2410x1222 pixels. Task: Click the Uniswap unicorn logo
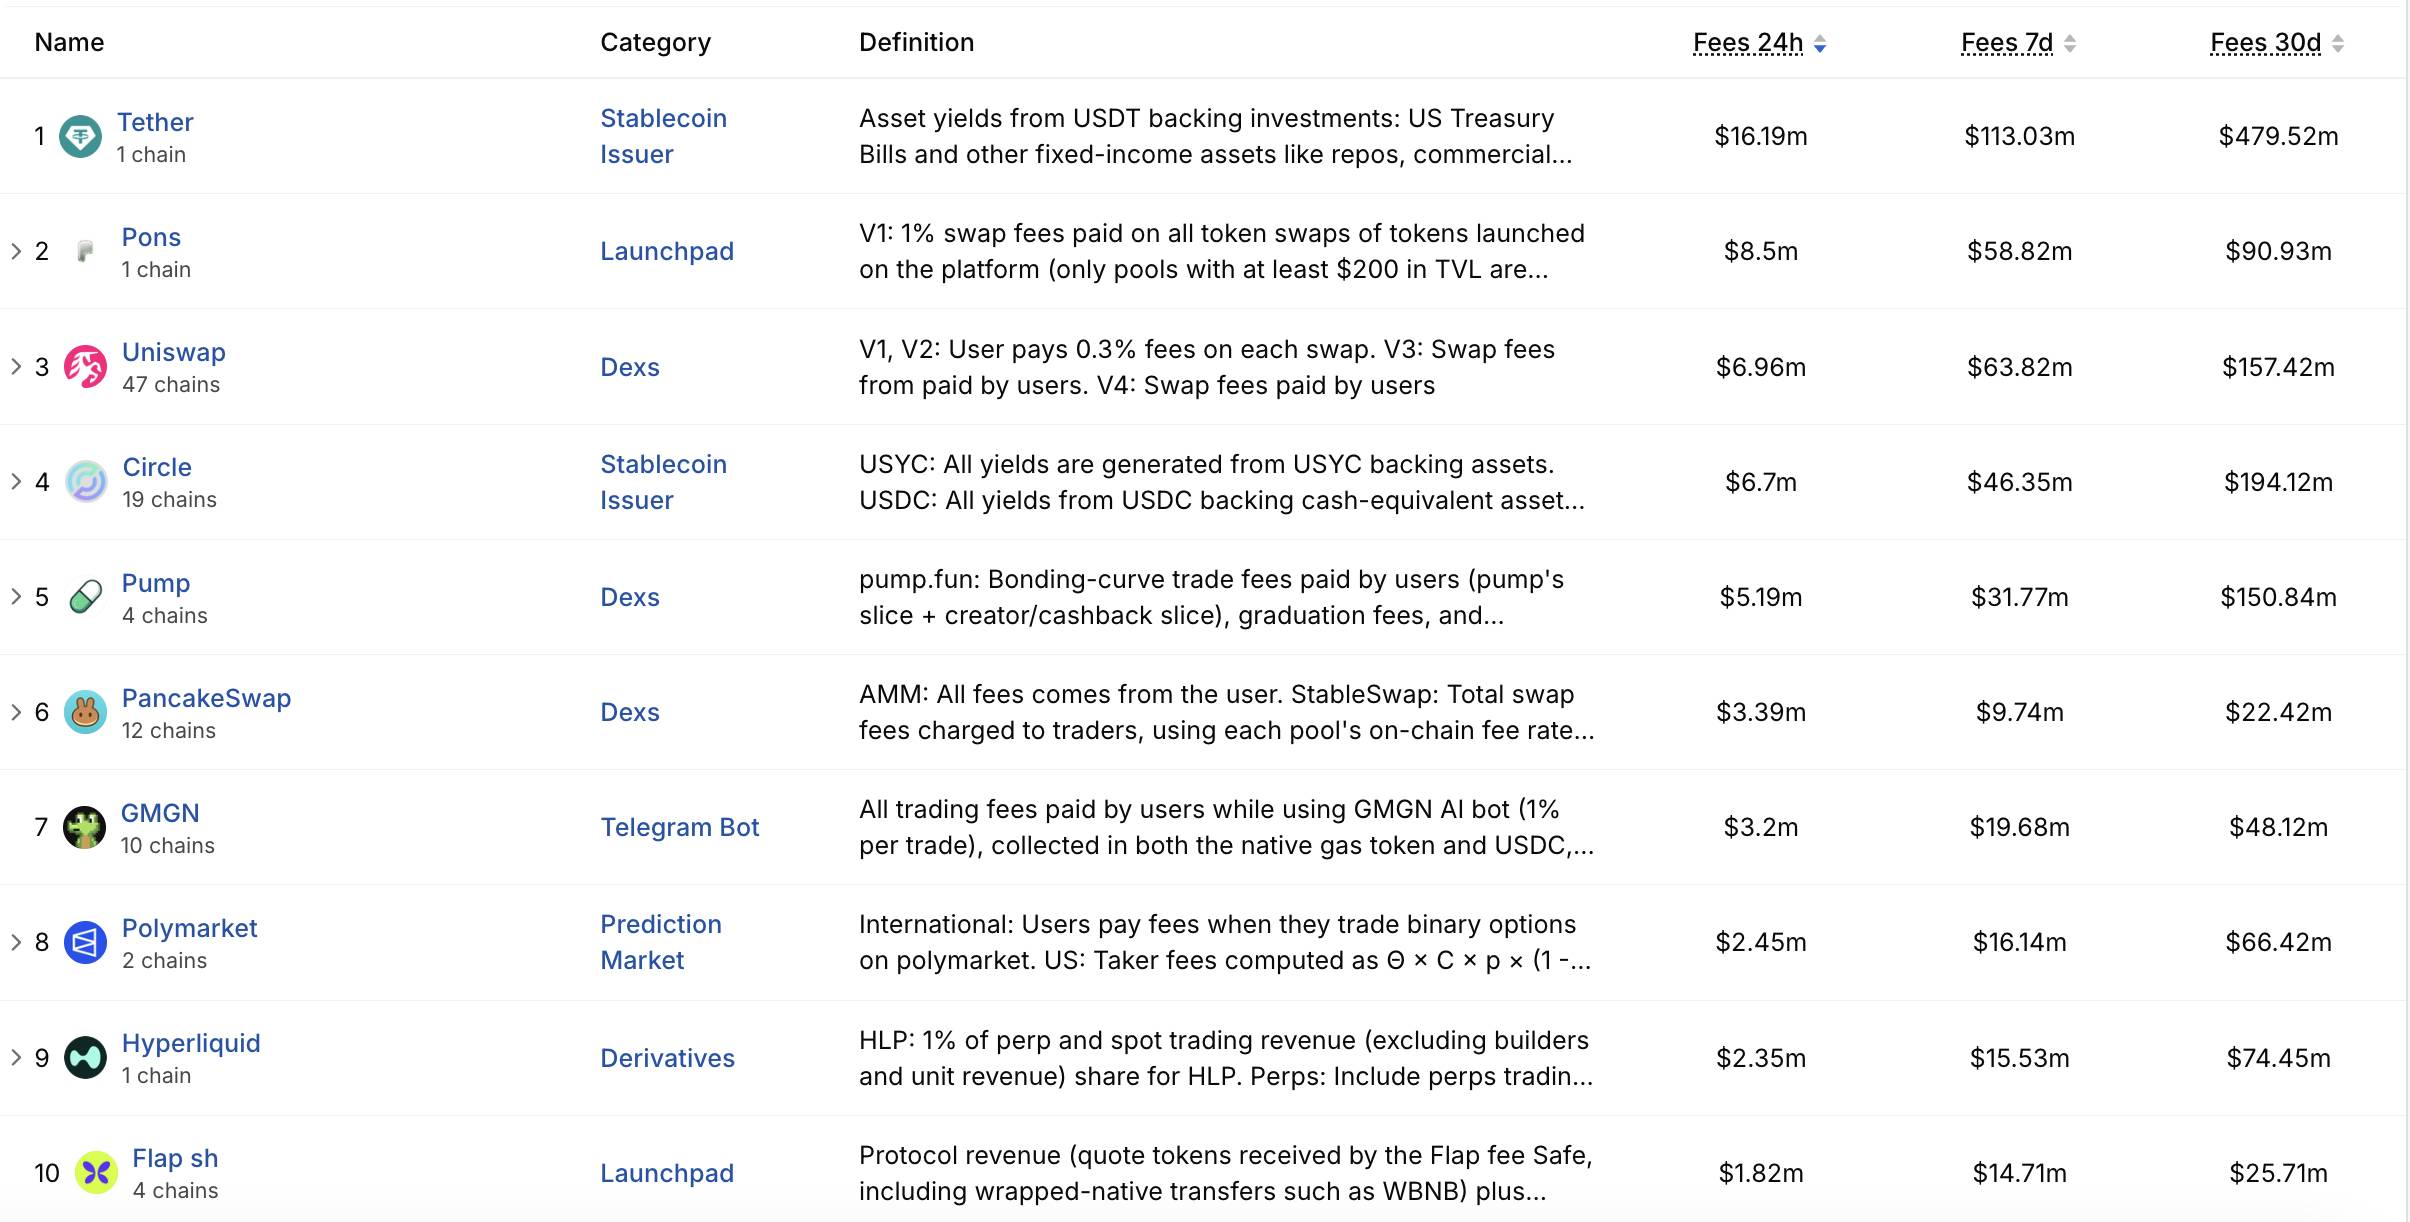point(86,367)
